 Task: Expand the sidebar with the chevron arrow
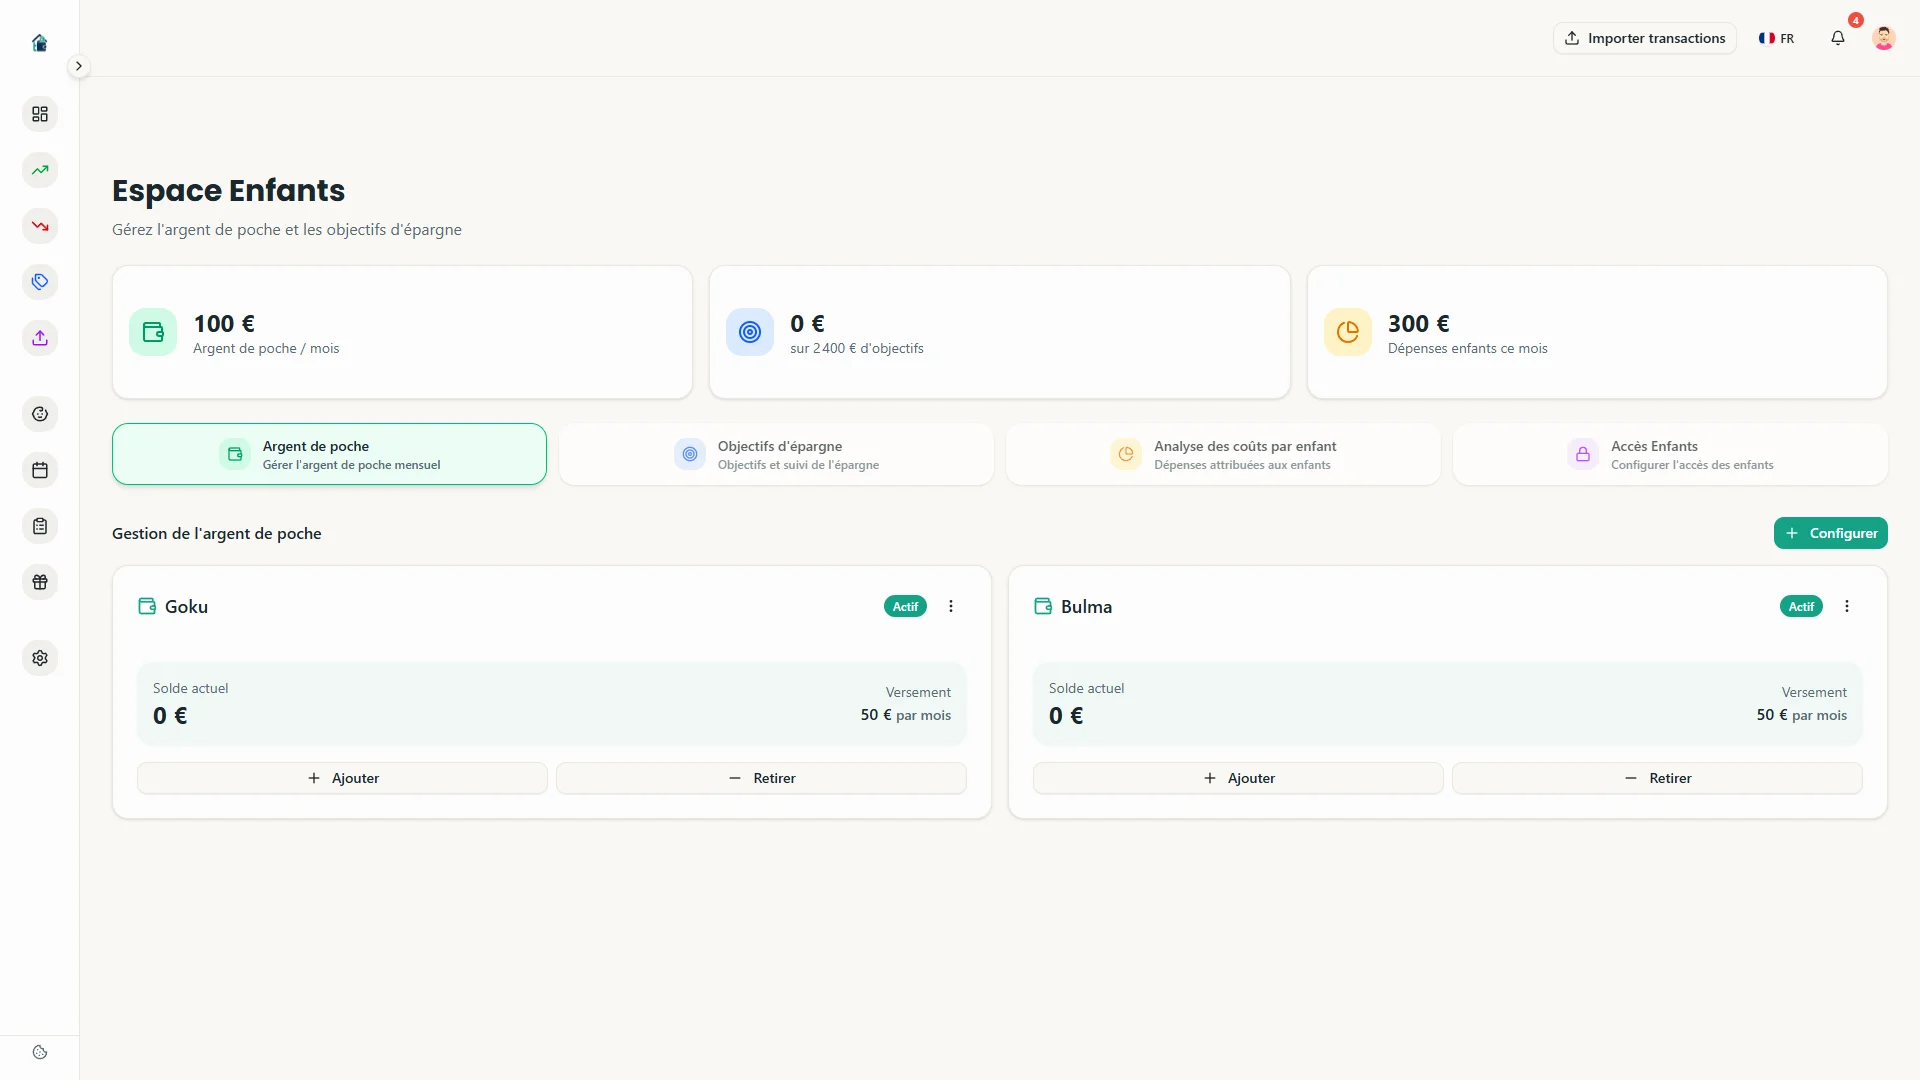(78, 66)
